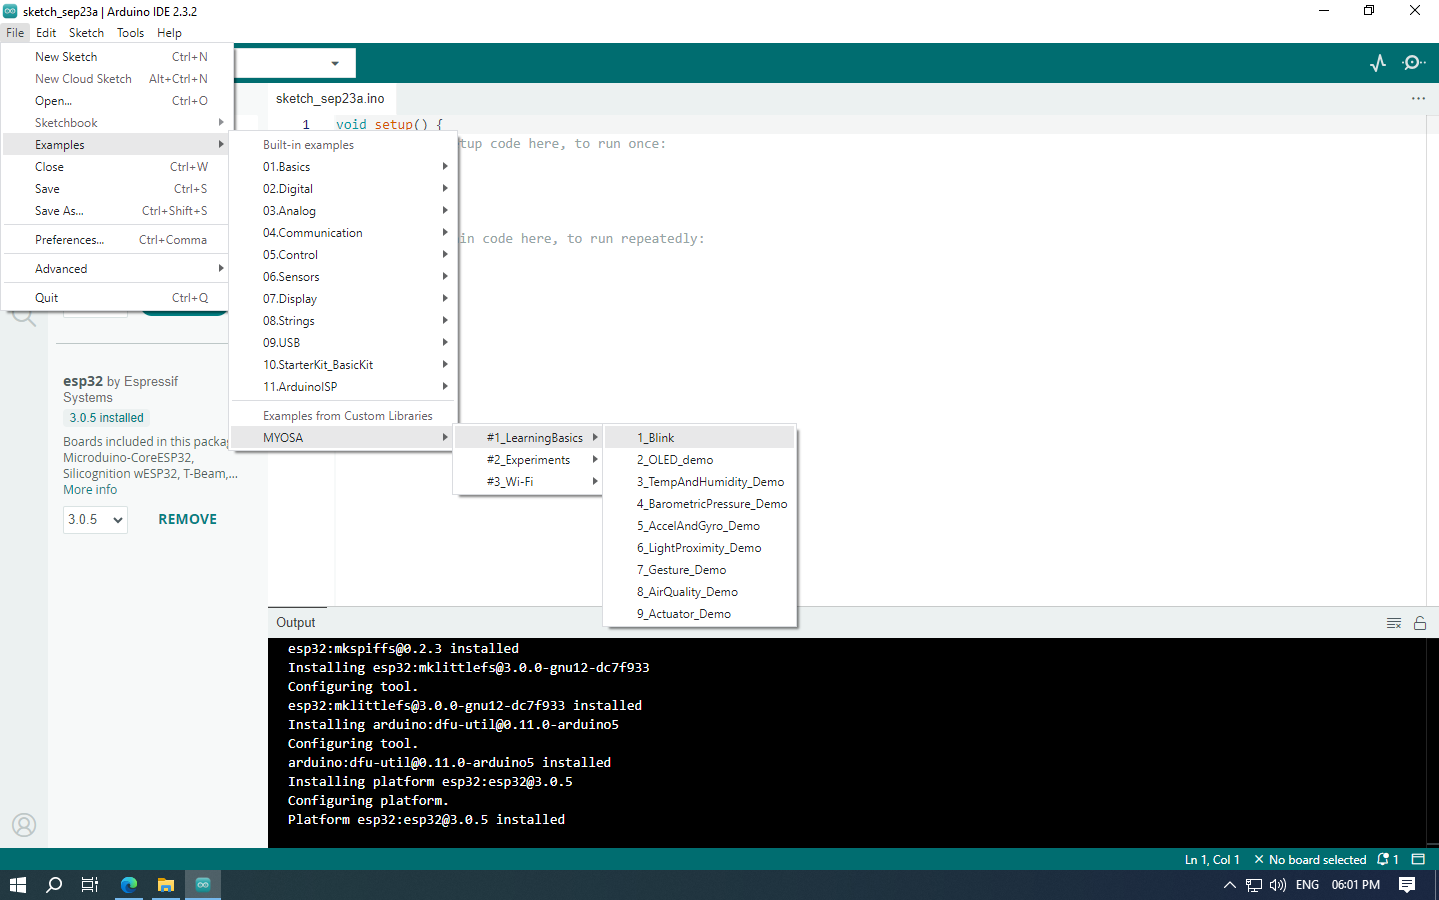The image size is (1439, 900).
Task: Open 8_AirQuality_Demo example
Action: (700, 592)
